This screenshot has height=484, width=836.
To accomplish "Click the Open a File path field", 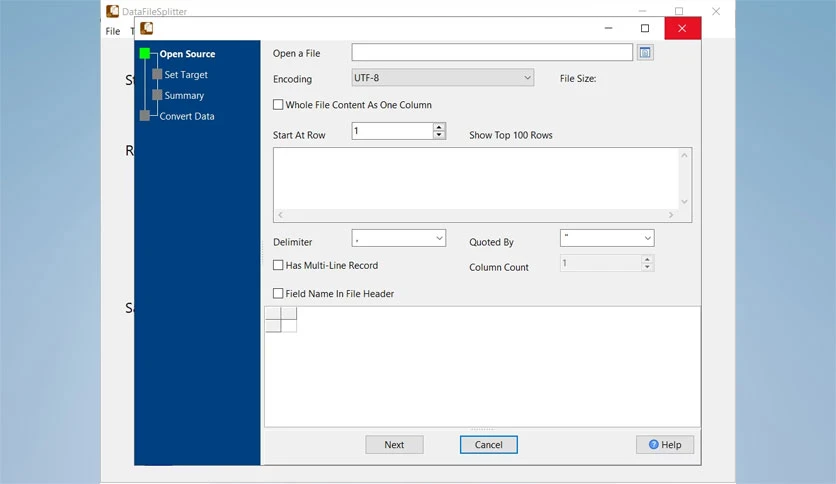I will [x=492, y=52].
